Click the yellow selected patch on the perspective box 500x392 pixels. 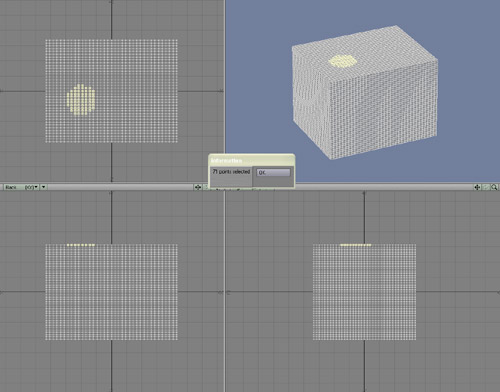tap(343, 61)
